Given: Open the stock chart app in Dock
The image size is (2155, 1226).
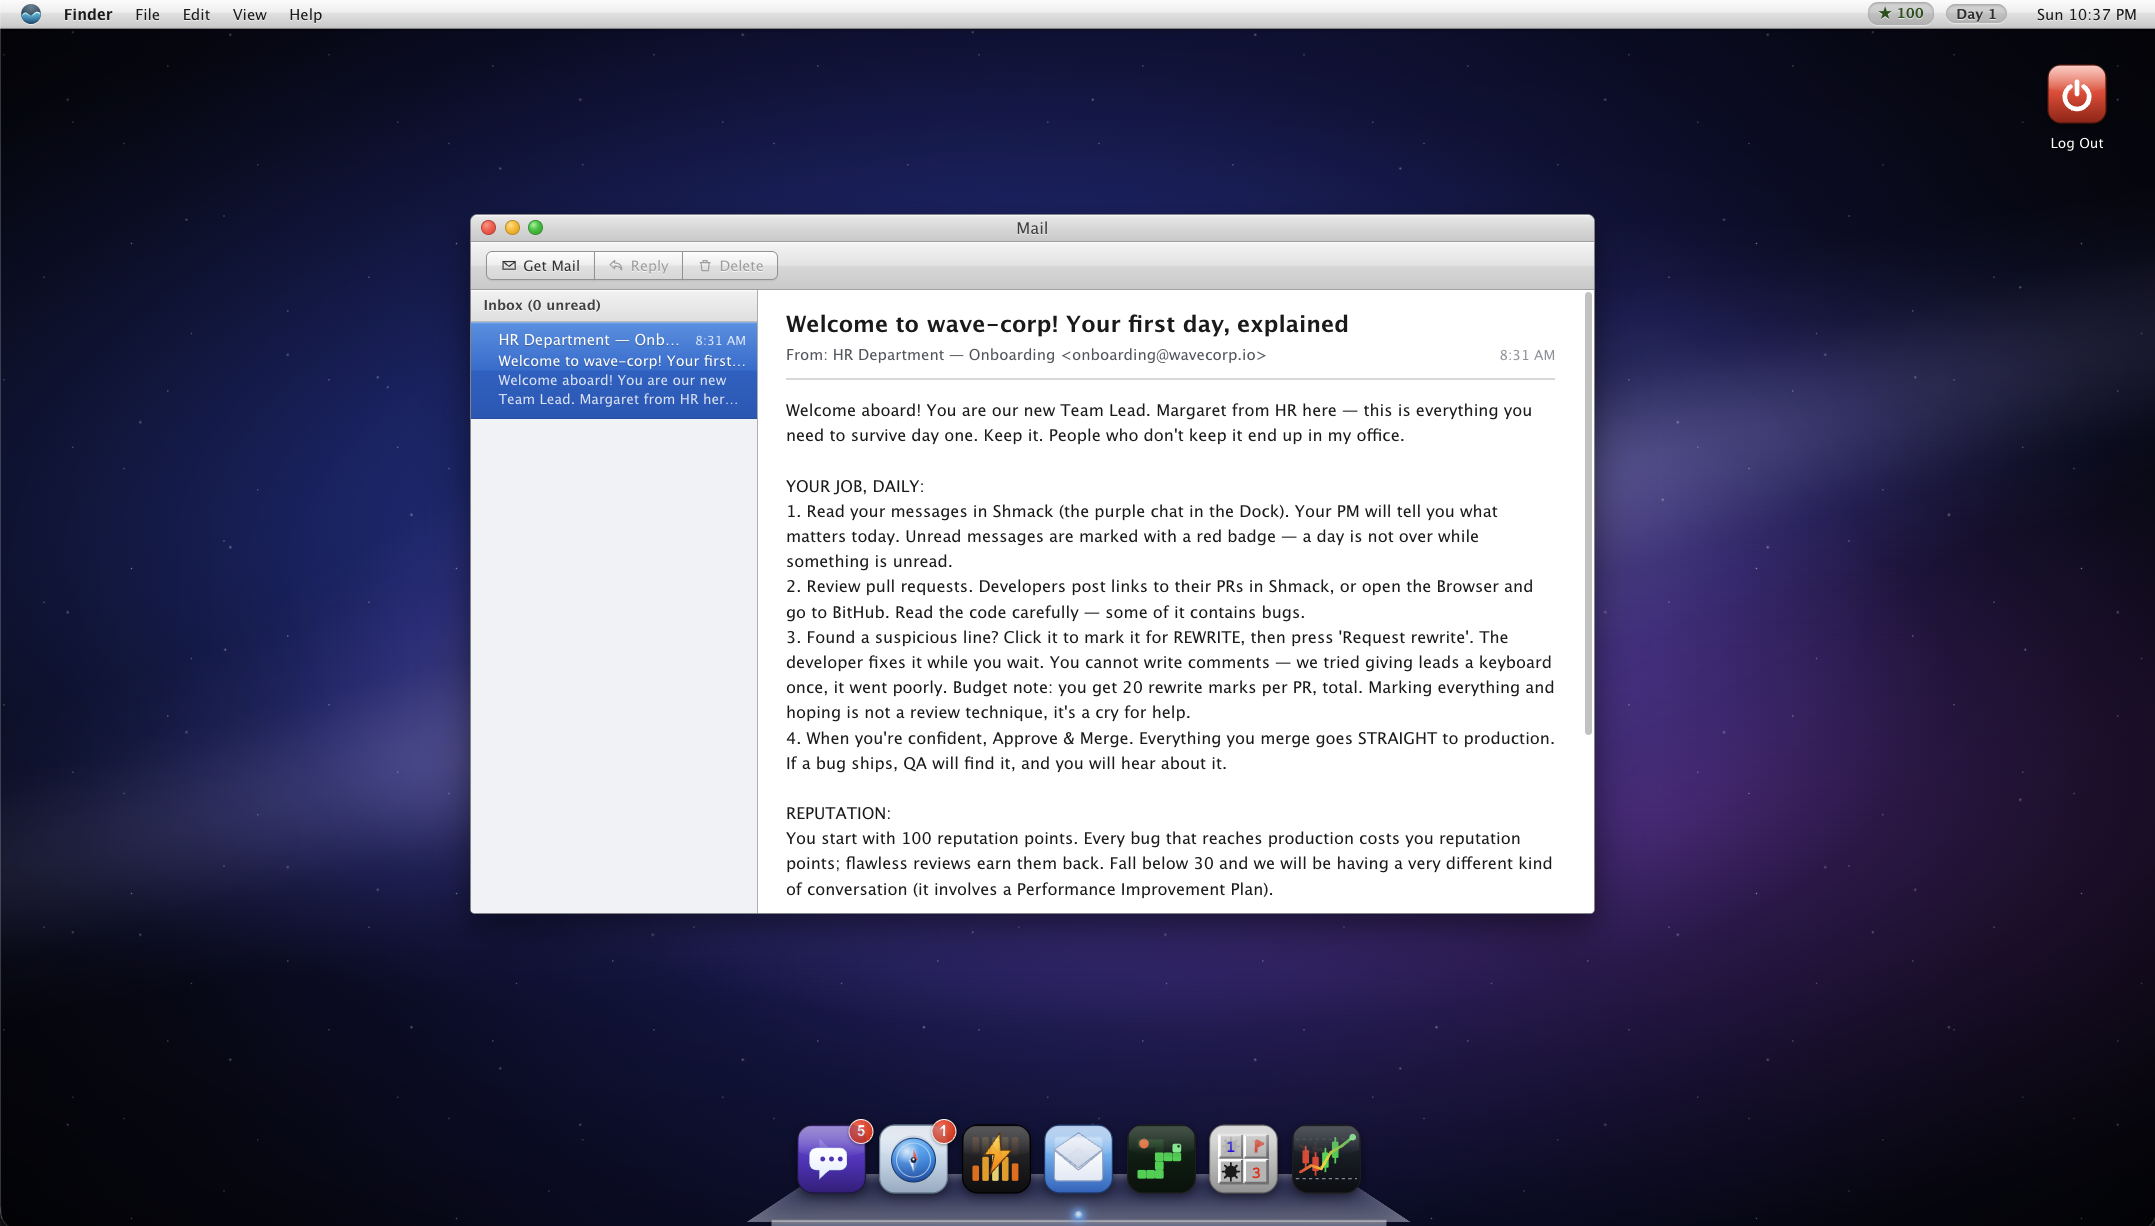Looking at the screenshot, I should pos(1326,1159).
